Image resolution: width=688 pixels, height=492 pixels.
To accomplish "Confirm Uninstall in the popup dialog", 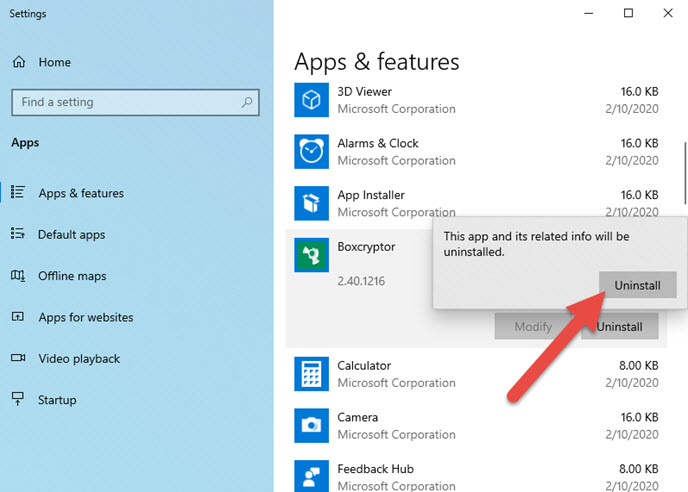I will 638,285.
